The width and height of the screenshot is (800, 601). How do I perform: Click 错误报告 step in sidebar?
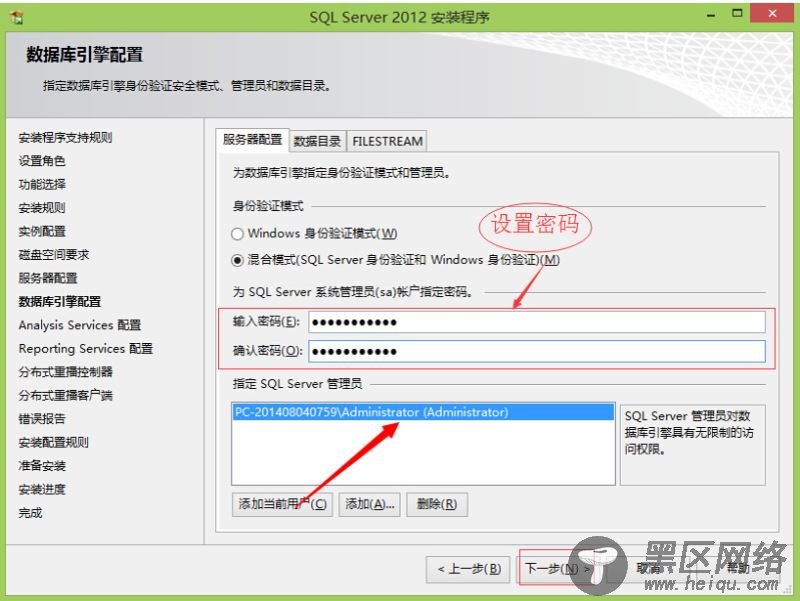click(42, 419)
